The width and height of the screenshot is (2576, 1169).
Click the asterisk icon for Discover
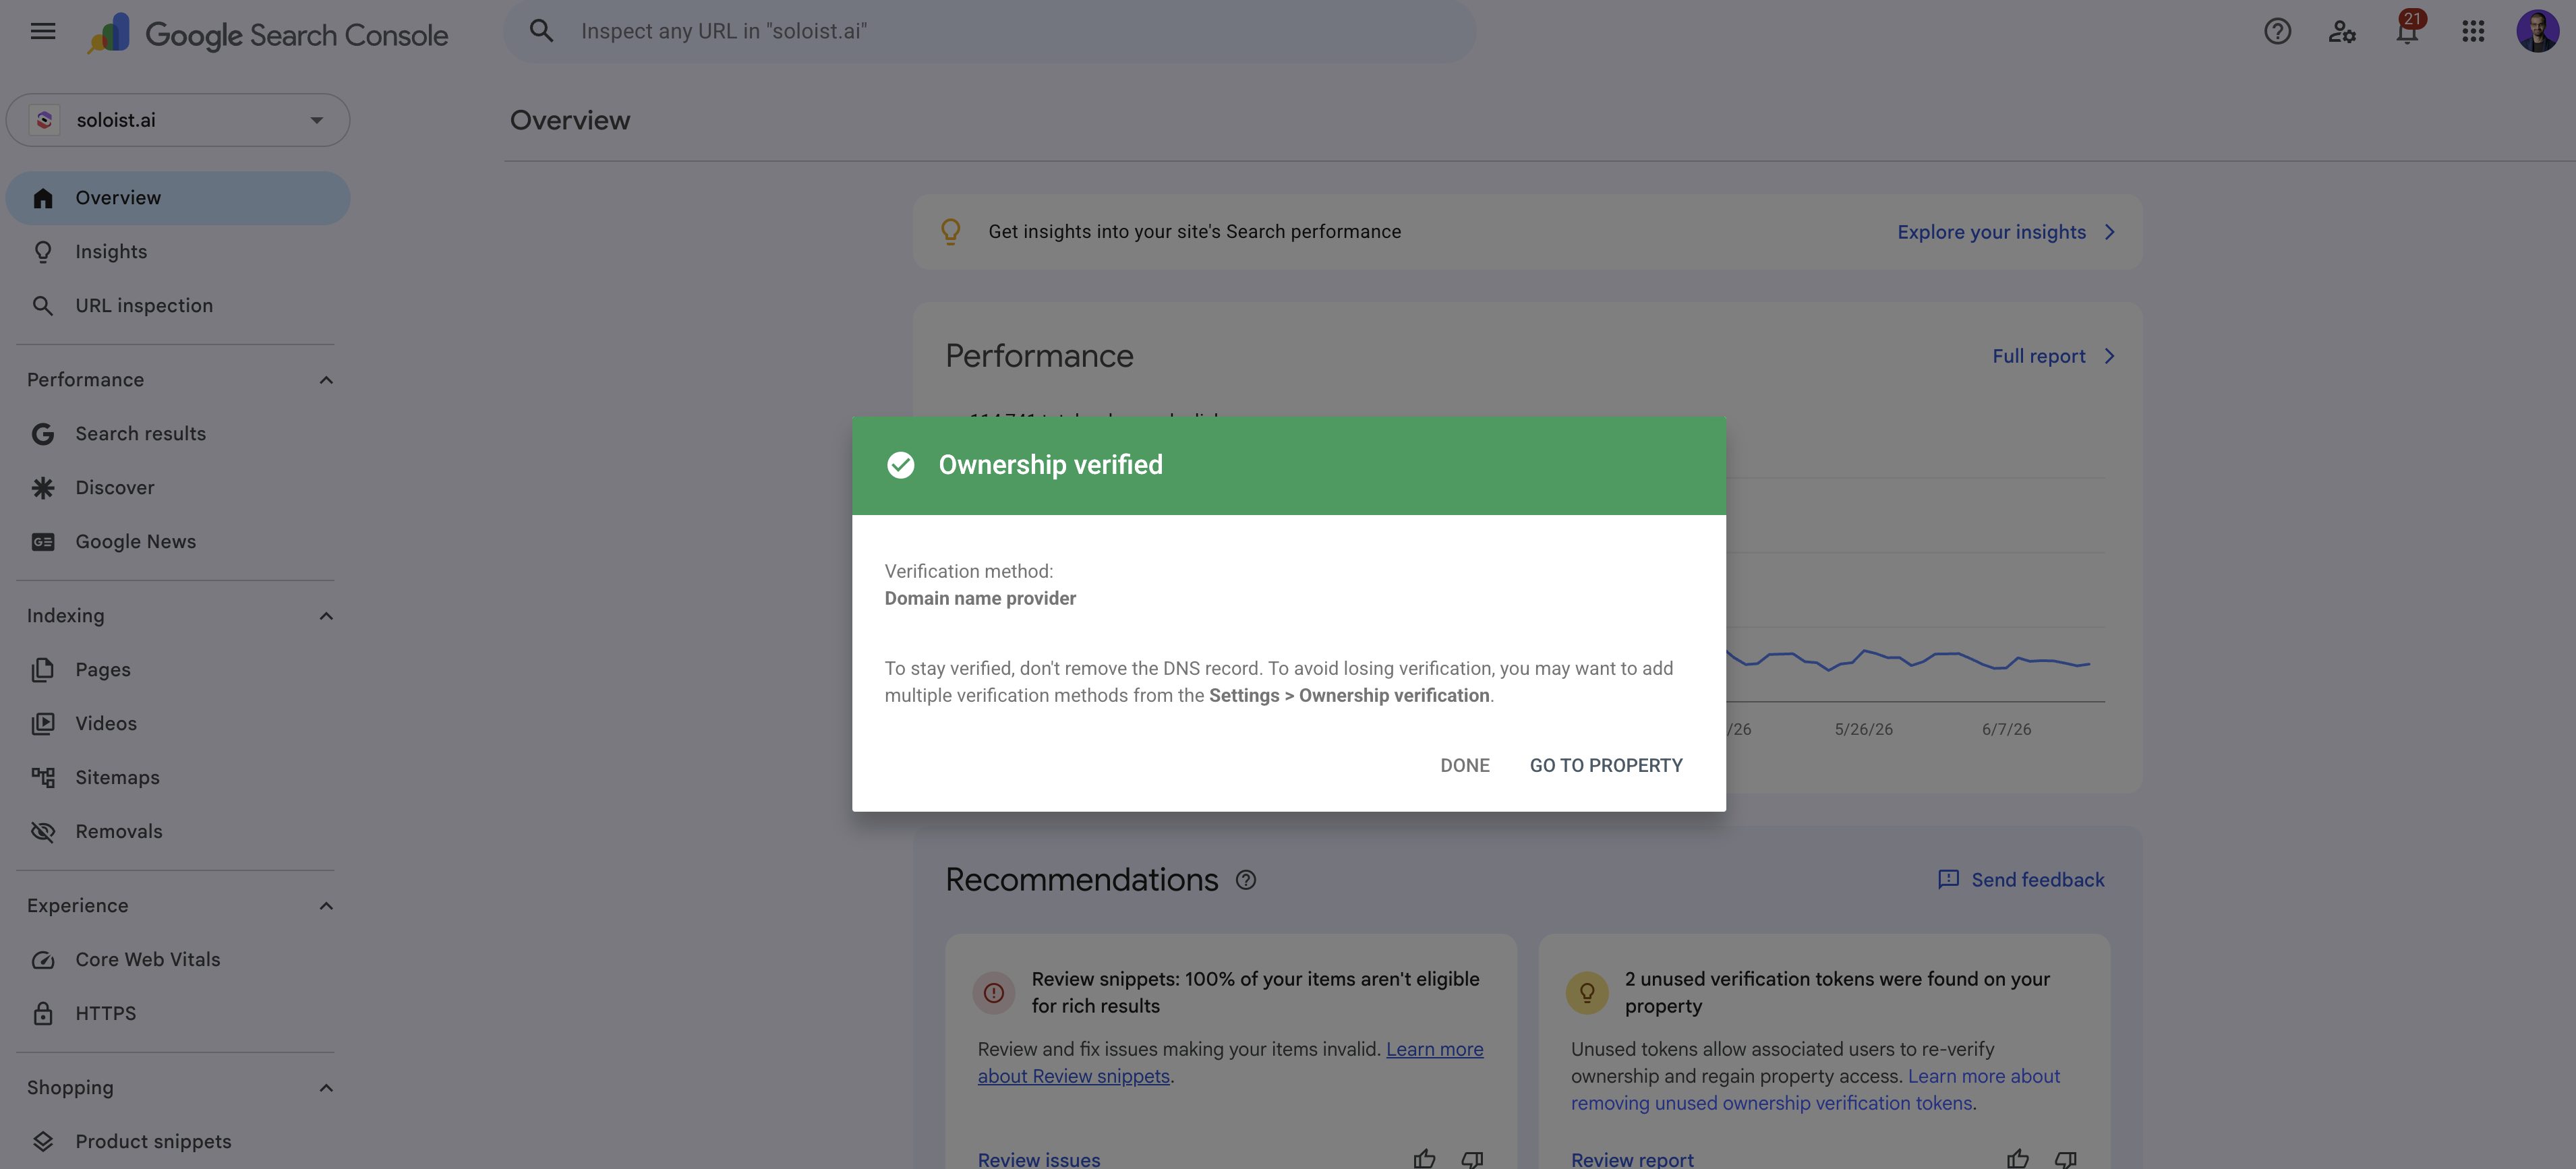click(x=42, y=488)
